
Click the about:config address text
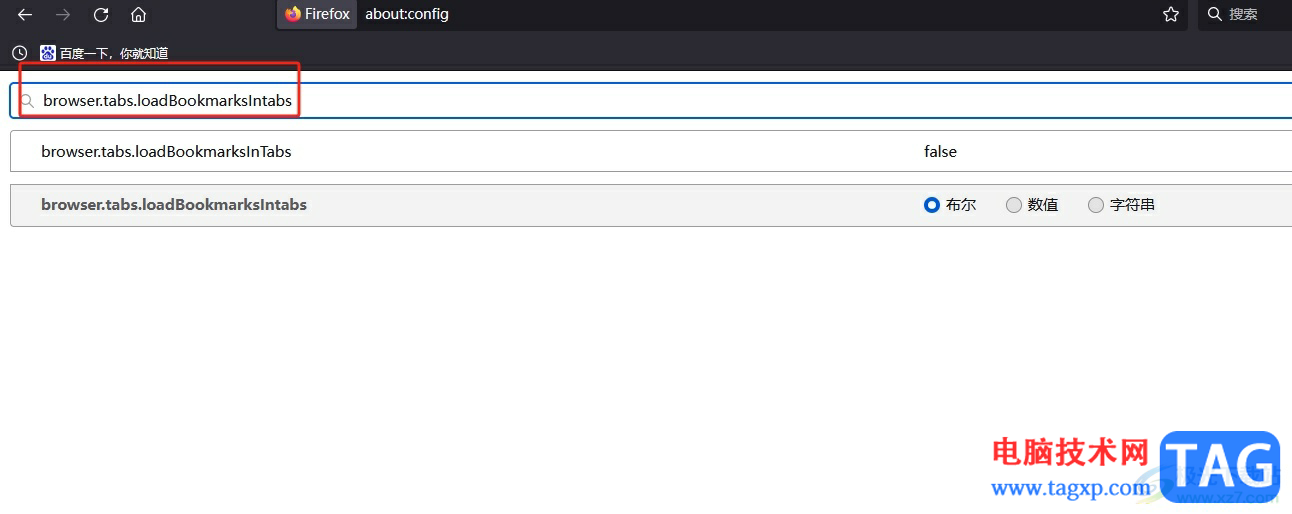[x=407, y=15]
